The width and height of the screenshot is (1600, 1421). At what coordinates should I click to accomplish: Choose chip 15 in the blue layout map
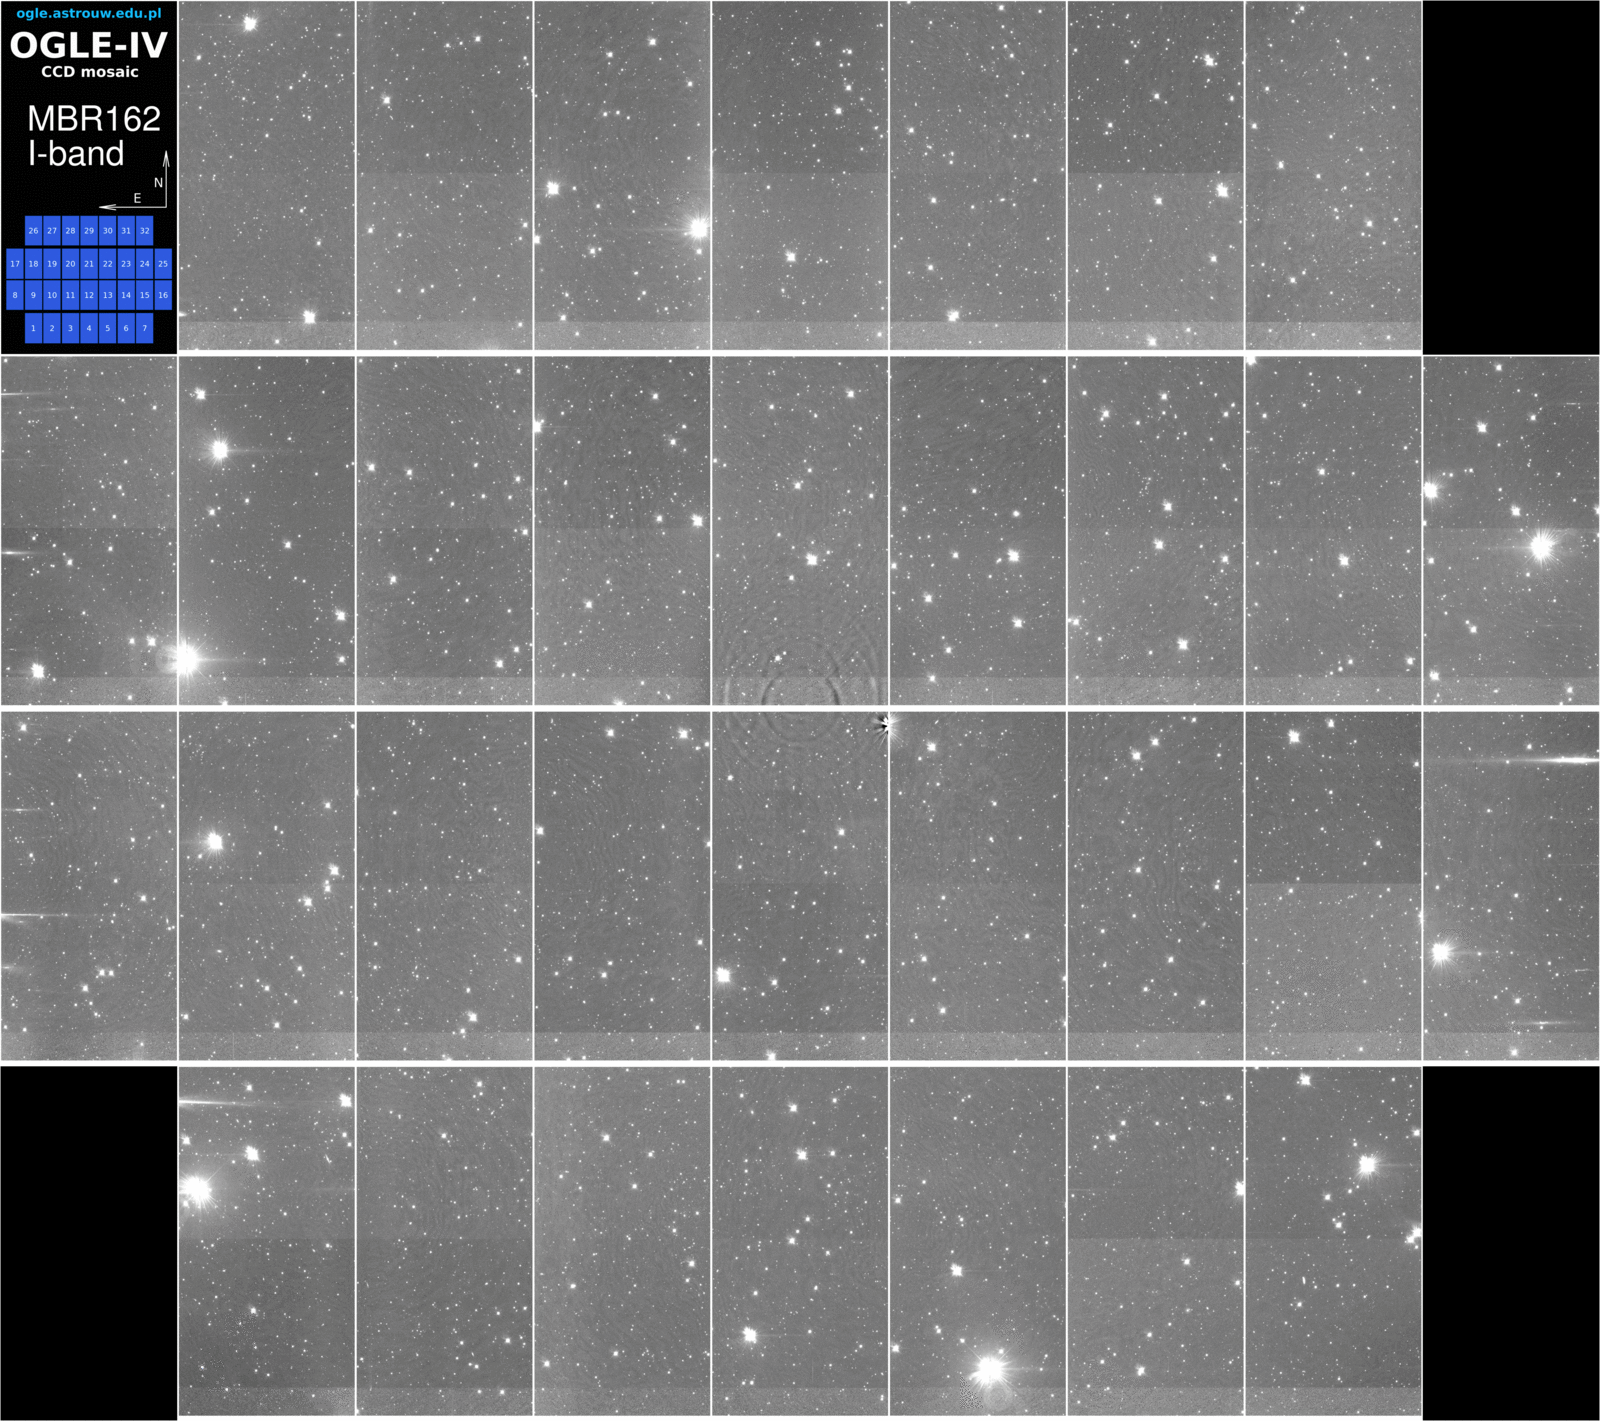click(144, 295)
